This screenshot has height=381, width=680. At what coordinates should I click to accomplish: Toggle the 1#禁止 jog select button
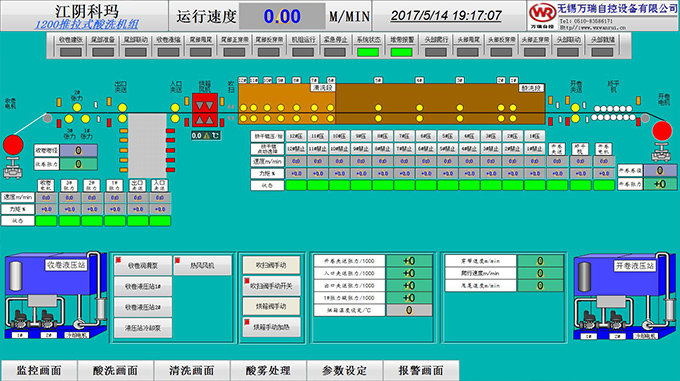[534, 149]
